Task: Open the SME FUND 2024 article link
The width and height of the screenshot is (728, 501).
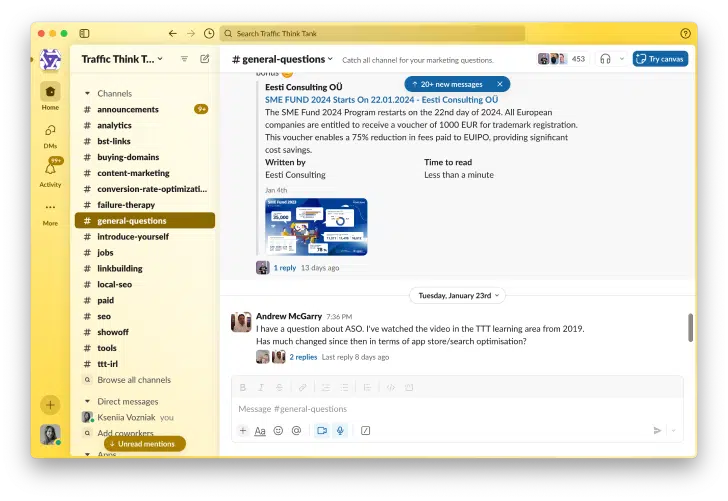Action: pyautogui.click(x=381, y=100)
